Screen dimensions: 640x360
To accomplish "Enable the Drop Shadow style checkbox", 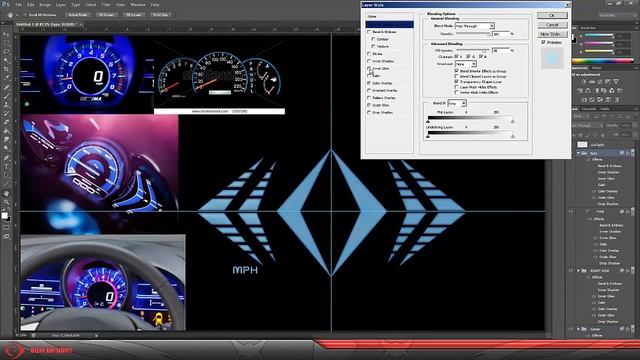I will tap(369, 112).
